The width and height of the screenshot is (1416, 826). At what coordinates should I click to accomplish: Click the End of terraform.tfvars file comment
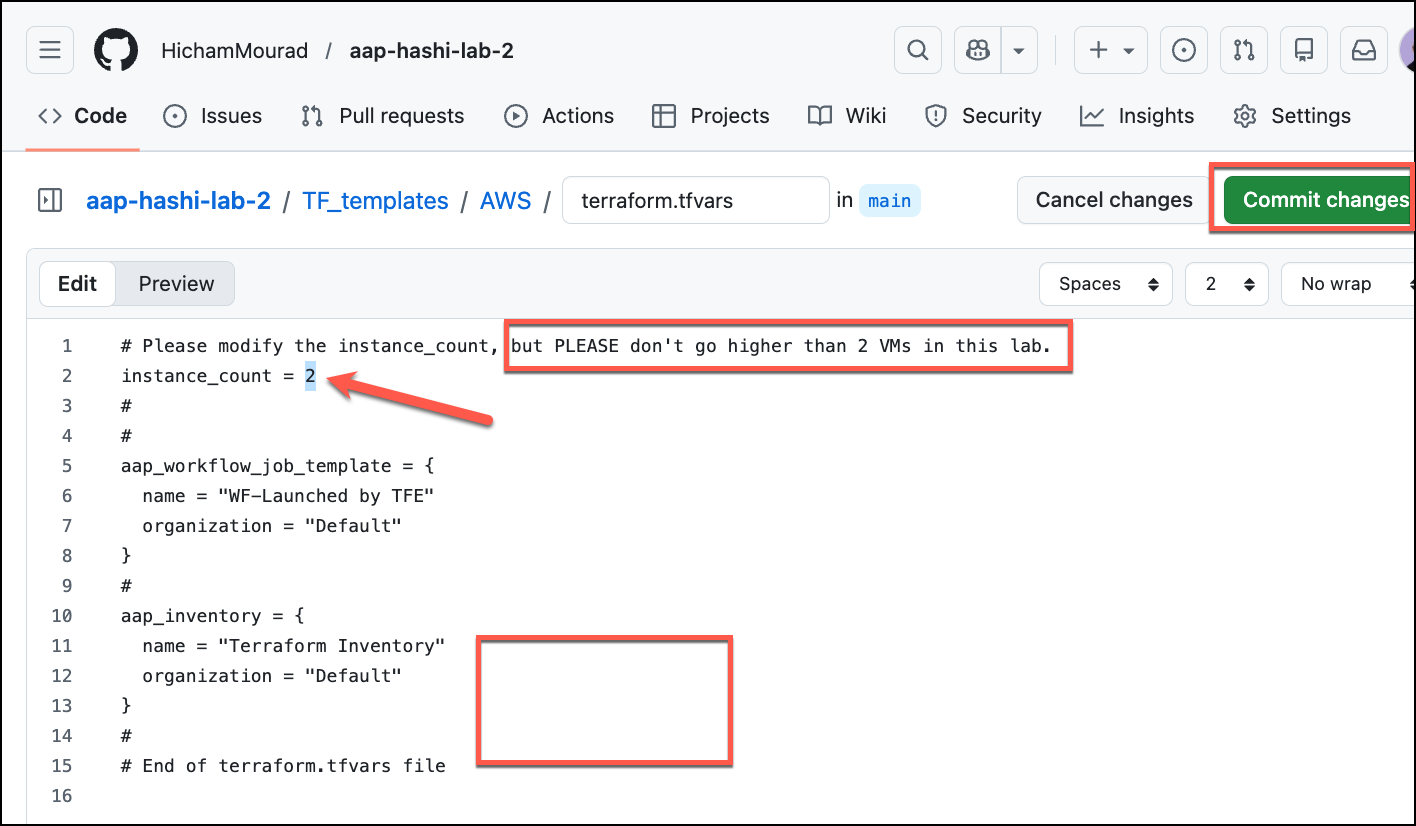(283, 766)
